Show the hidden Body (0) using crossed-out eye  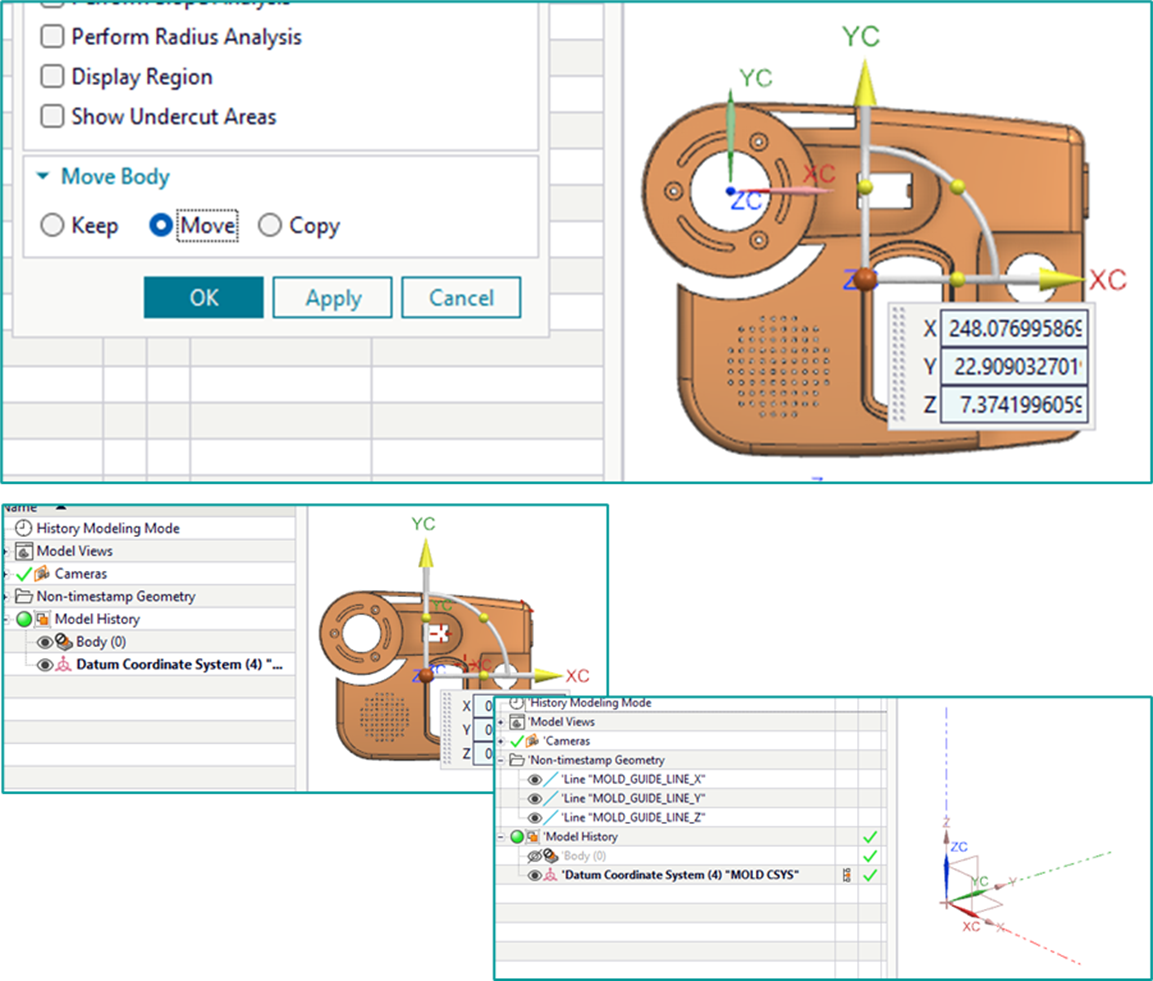[534, 856]
